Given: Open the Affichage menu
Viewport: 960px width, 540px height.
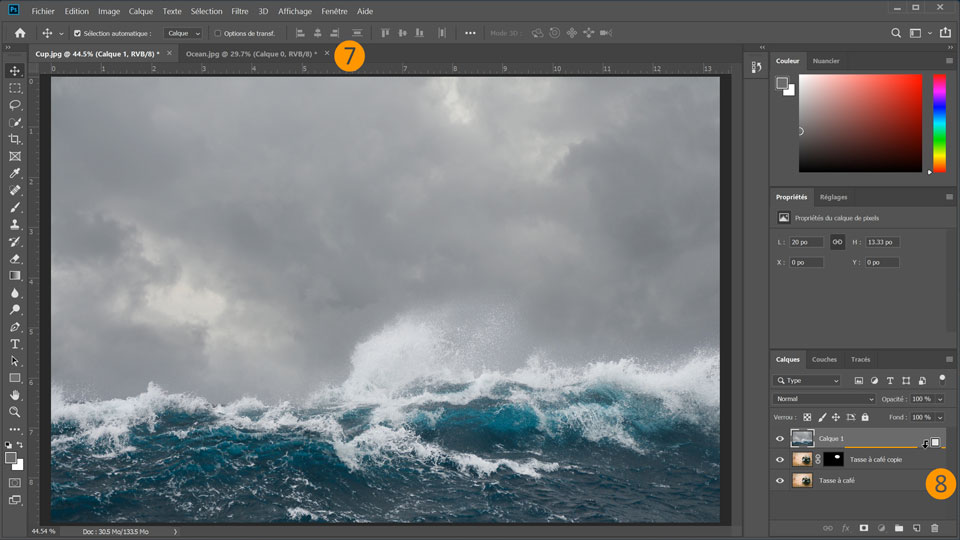Looking at the screenshot, I should coord(294,11).
